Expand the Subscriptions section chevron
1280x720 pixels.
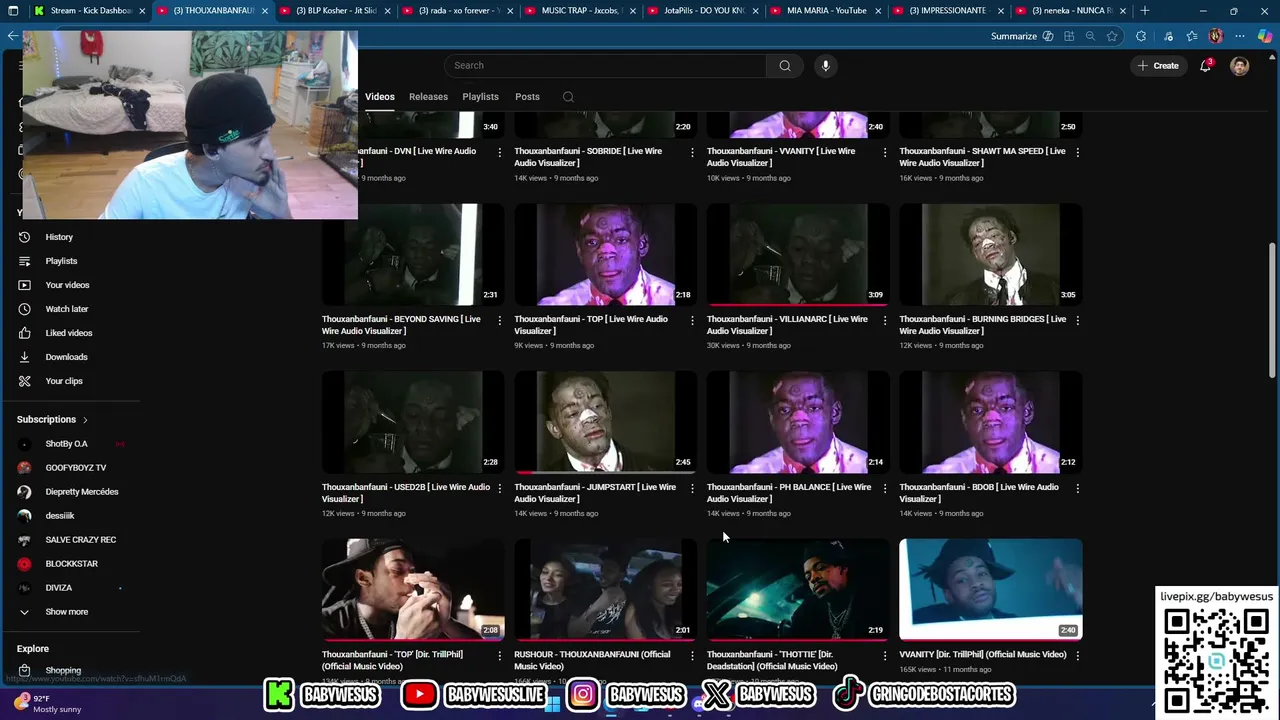(85, 420)
